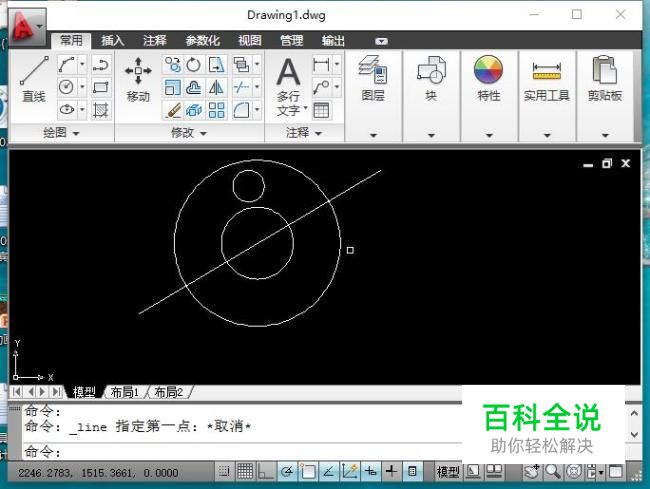Screen dimensions: 650x489
Task: Expand the 注释 panel flyout
Action: (x=304, y=133)
